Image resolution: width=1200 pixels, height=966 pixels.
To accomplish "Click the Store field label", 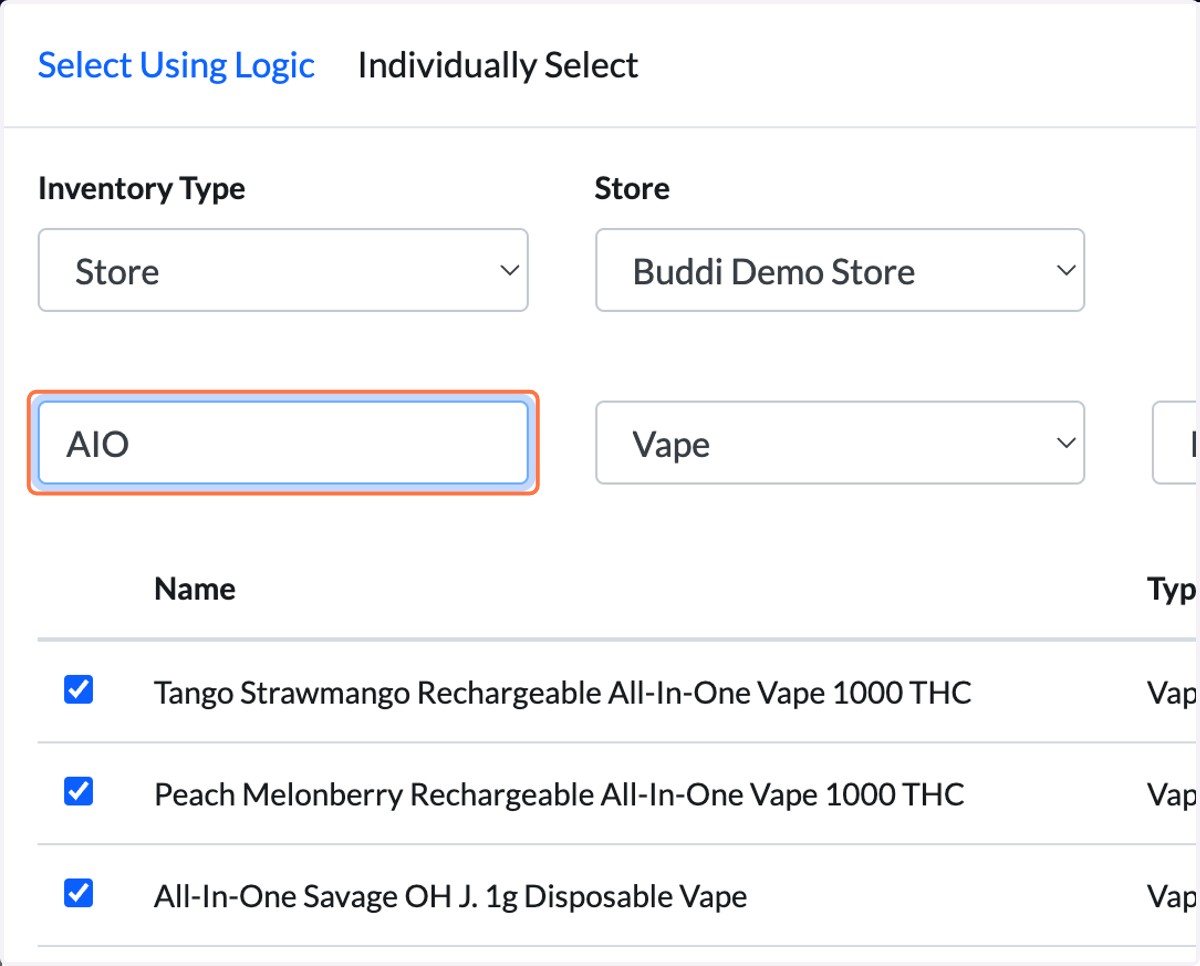I will click(632, 188).
